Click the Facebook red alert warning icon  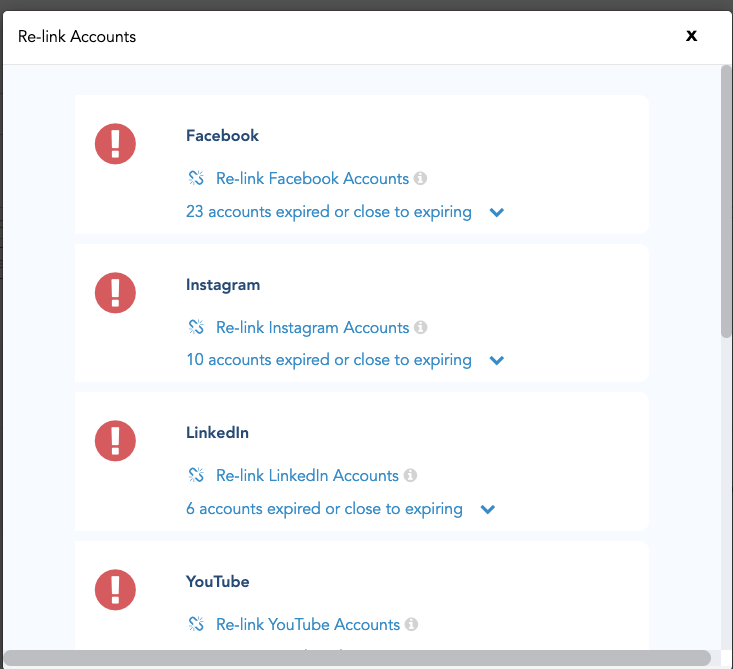(115, 143)
